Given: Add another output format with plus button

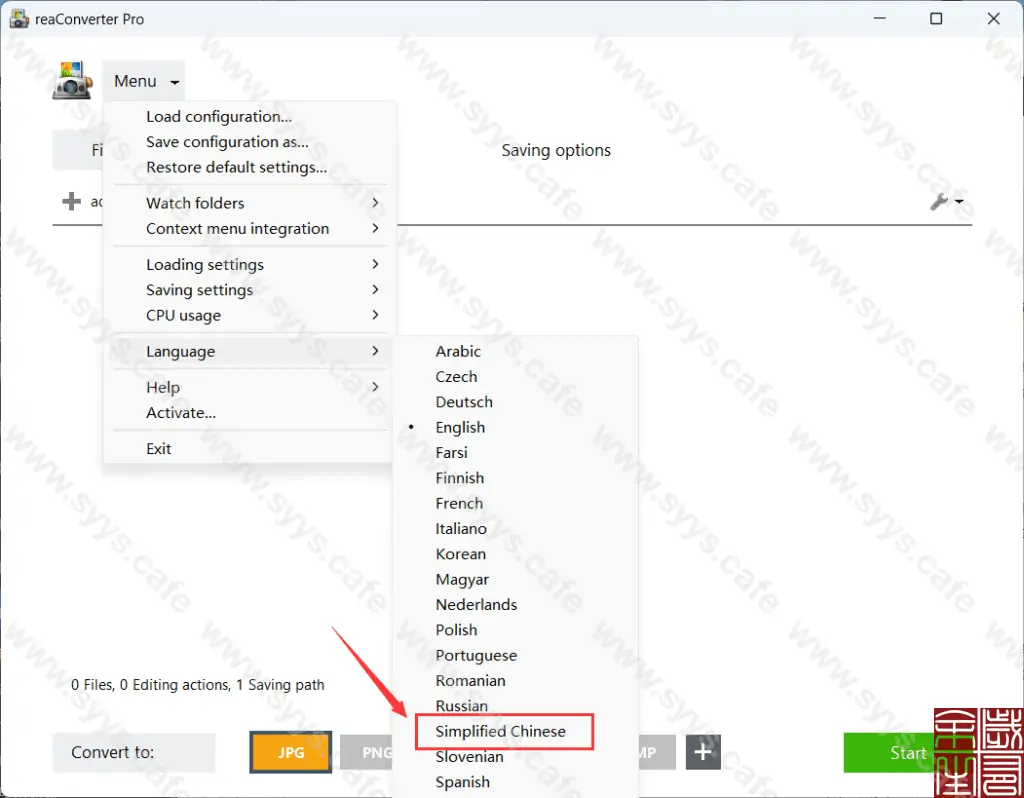Looking at the screenshot, I should tap(703, 752).
